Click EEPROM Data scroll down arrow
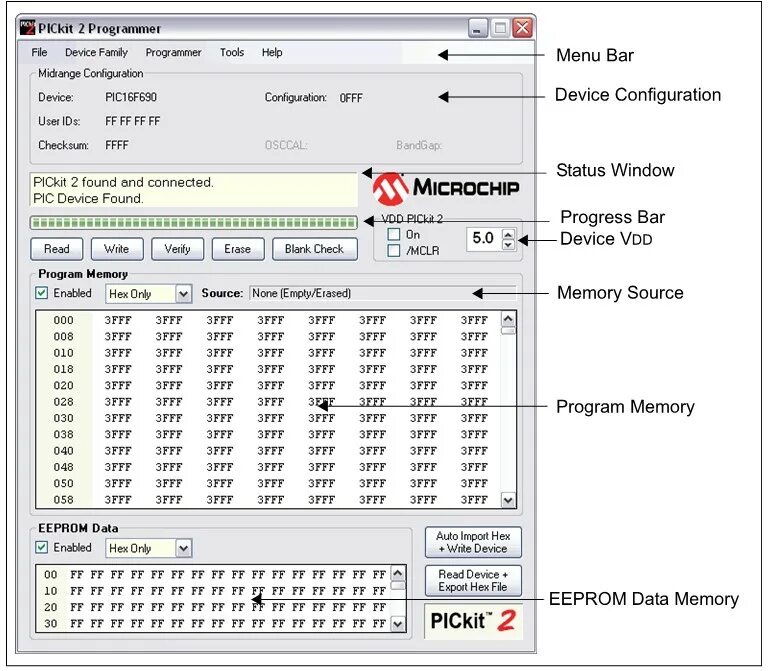This screenshot has height=671, width=769. 398,624
